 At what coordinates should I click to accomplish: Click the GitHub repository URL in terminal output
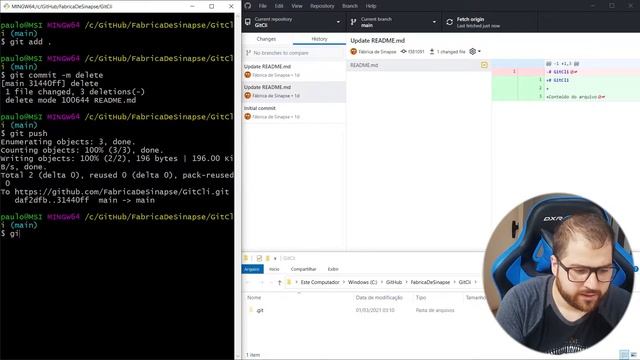(122, 192)
